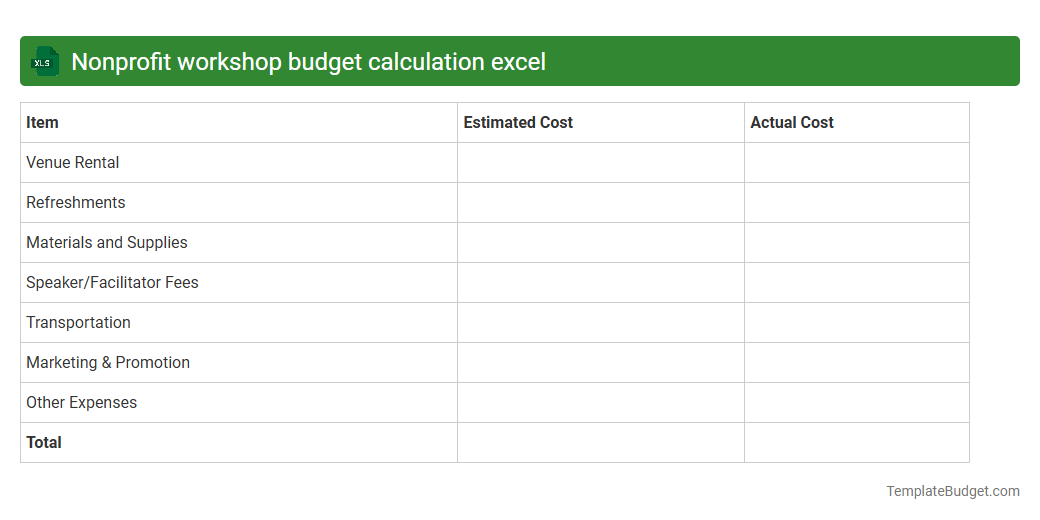Select the 'Total' row label

(x=44, y=442)
